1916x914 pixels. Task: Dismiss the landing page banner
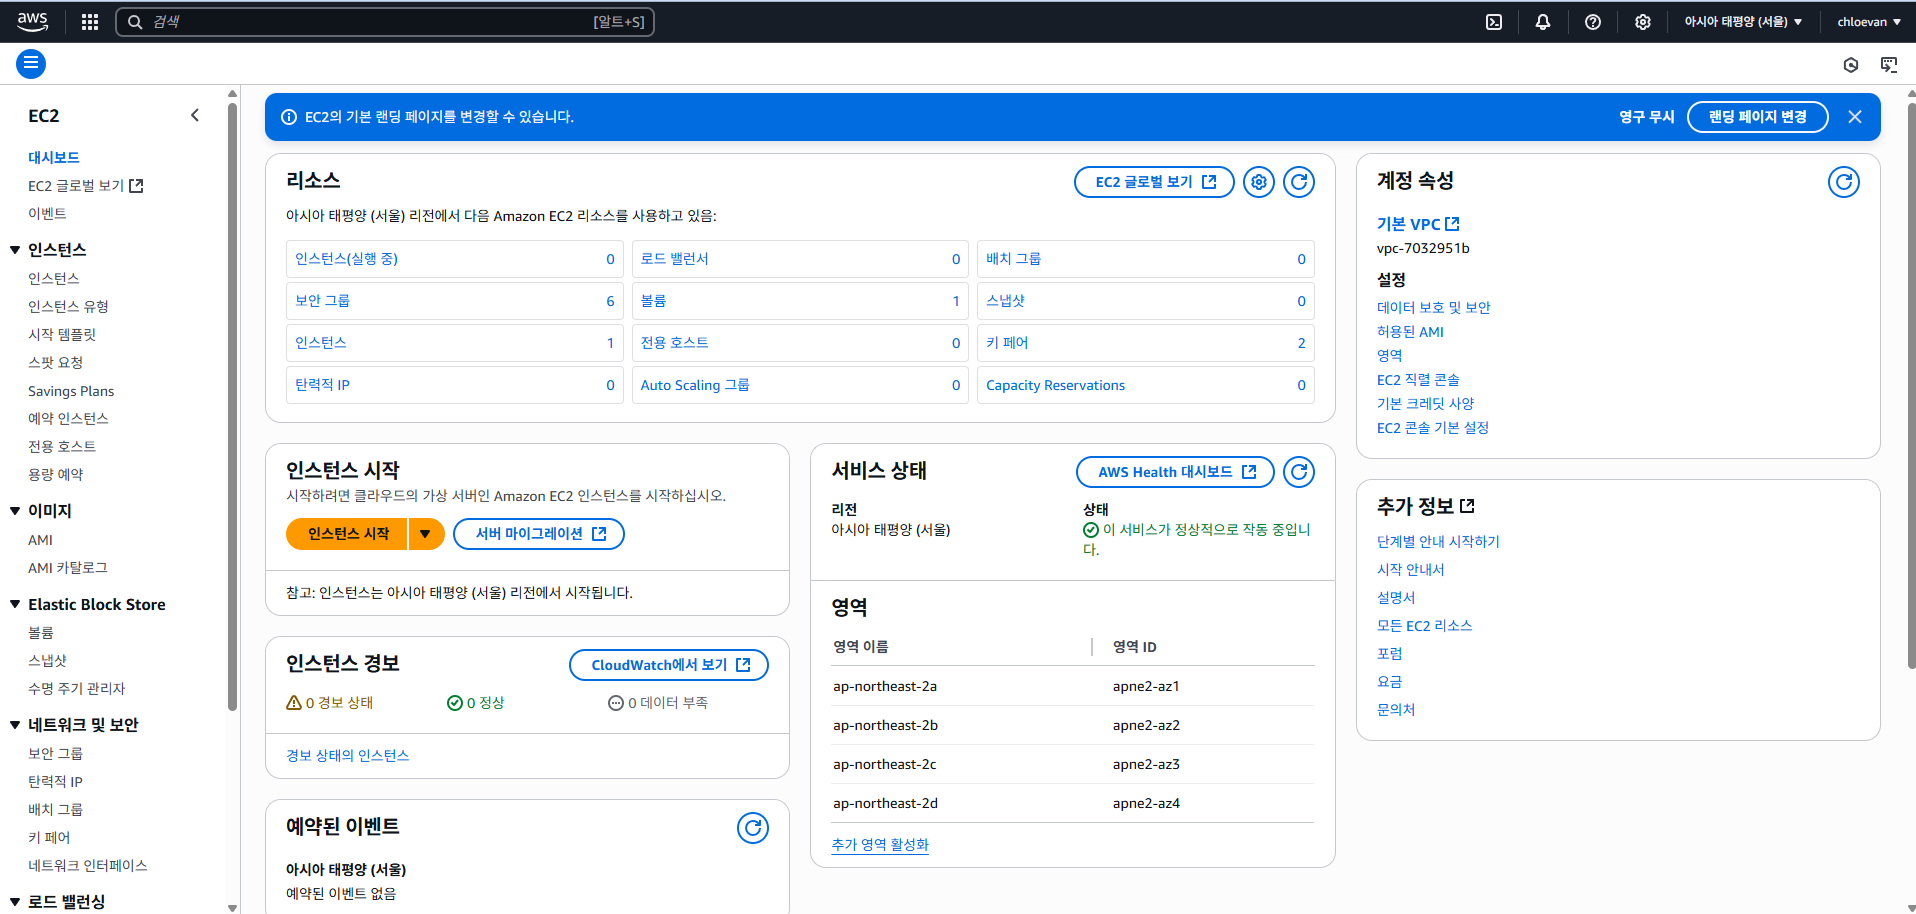pos(1855,117)
